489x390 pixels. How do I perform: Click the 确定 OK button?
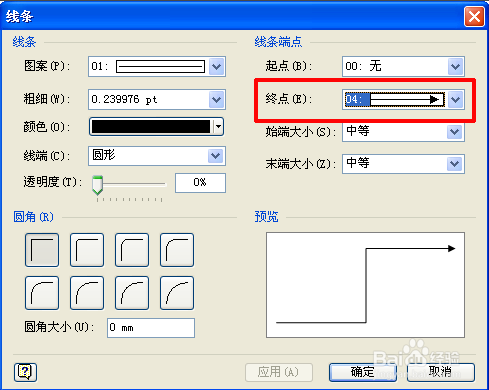[x=363, y=372]
